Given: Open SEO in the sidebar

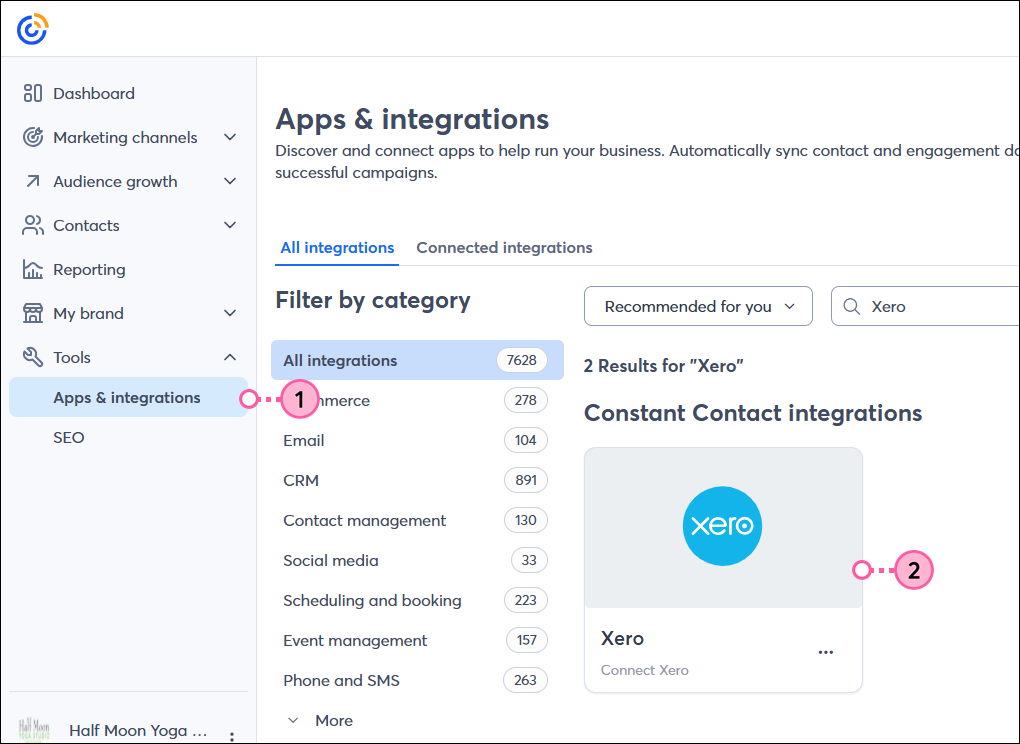Looking at the screenshot, I should [x=69, y=438].
